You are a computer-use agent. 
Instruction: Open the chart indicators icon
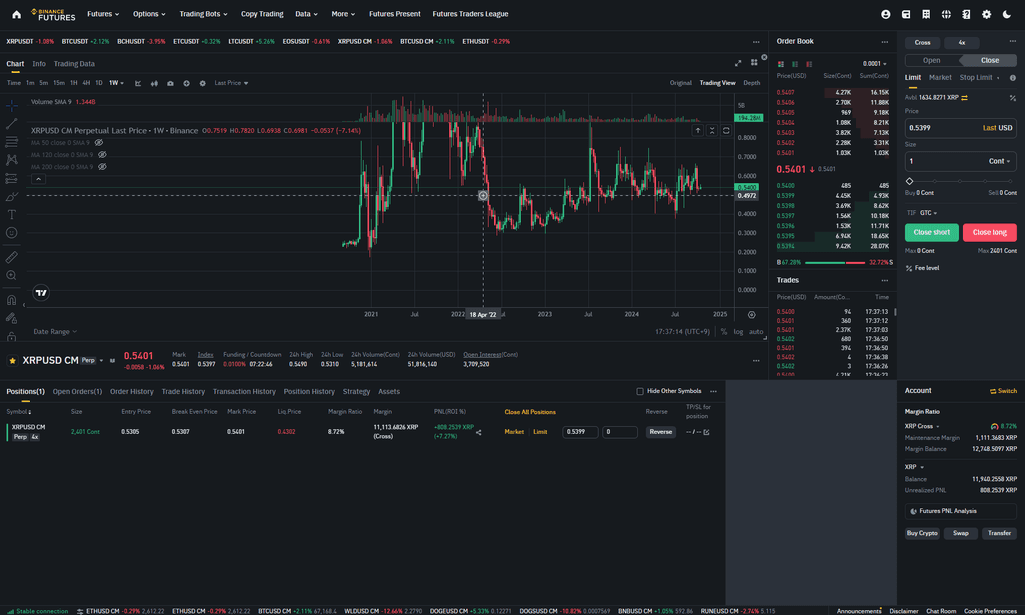click(x=138, y=83)
